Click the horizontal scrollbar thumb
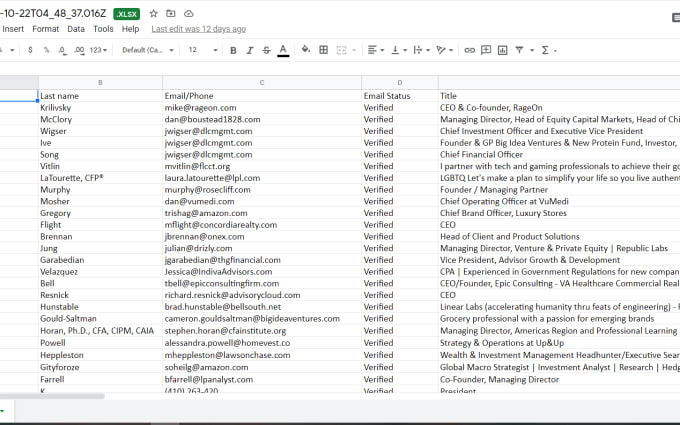This screenshot has width=680, height=425. tap(52, 396)
